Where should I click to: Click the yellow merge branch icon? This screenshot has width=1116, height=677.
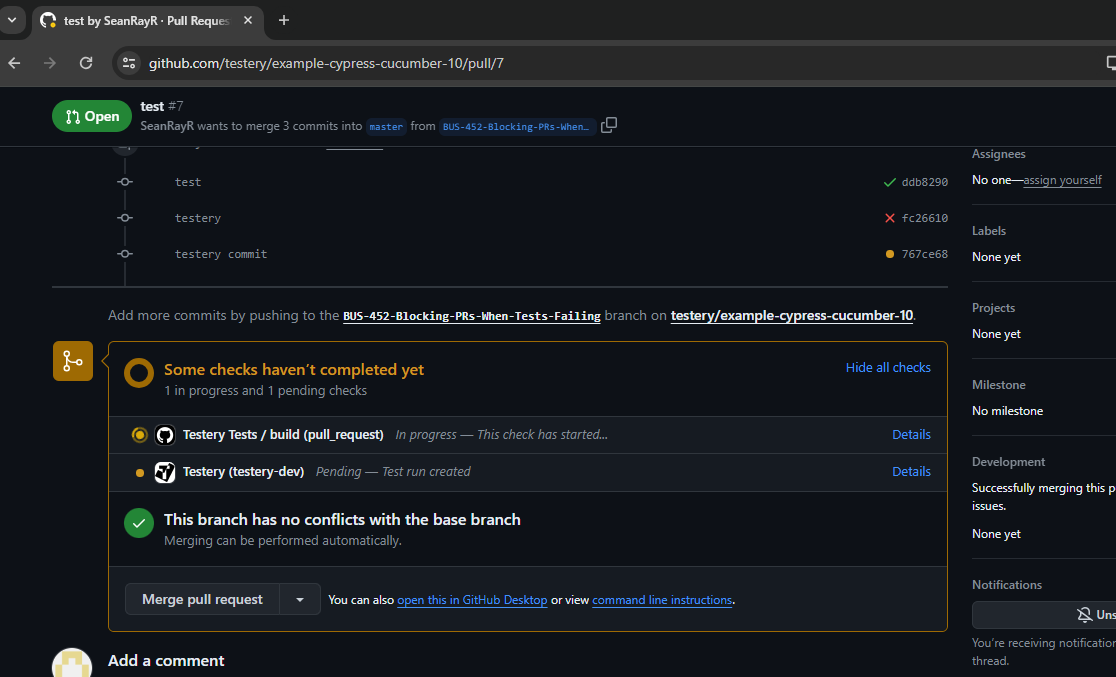tap(73, 361)
